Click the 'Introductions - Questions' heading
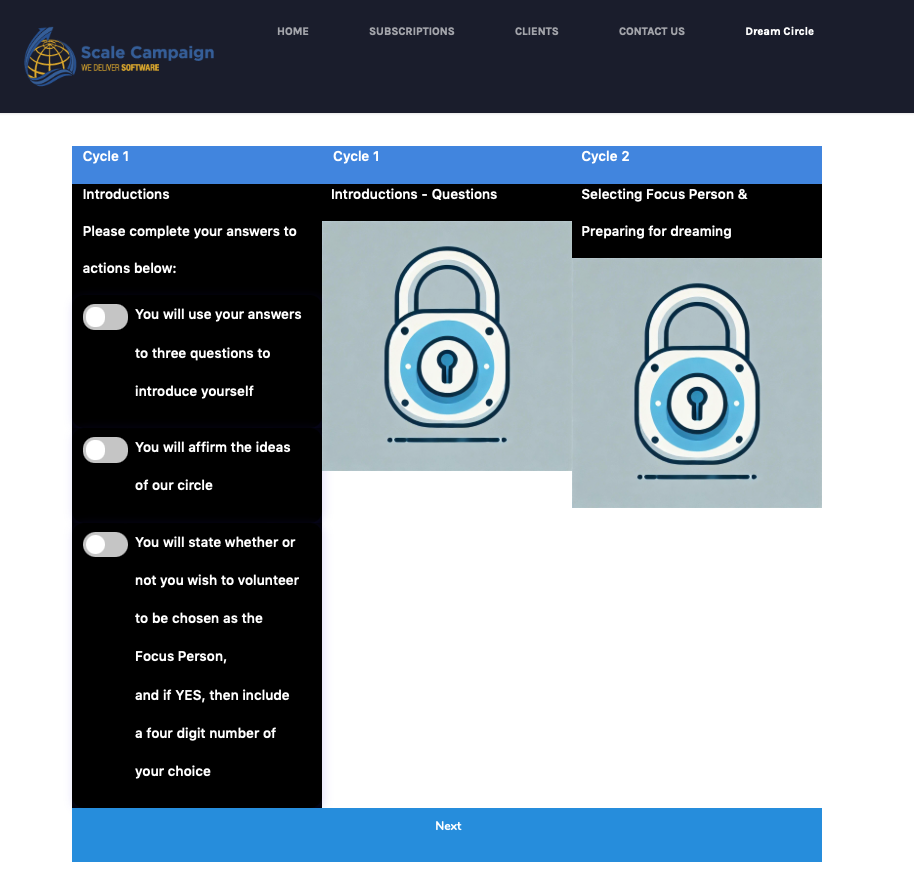Image resolution: width=914 pixels, height=869 pixels. tap(414, 194)
